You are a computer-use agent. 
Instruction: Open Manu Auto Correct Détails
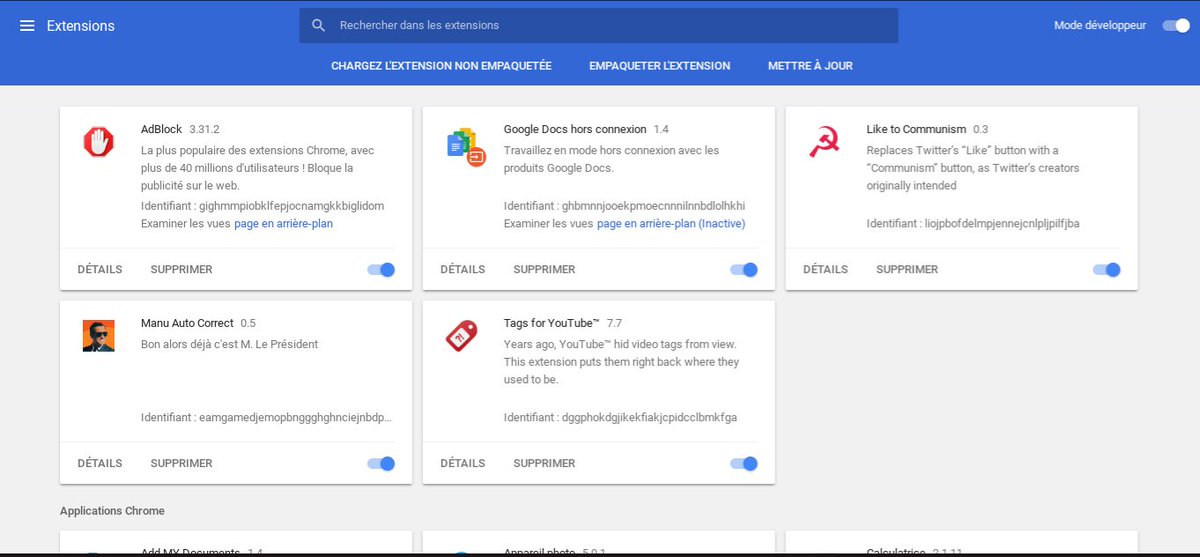pos(100,463)
